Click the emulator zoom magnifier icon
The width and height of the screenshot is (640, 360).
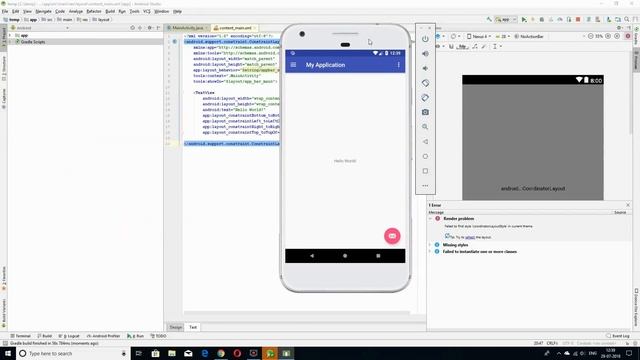(x=425, y=127)
